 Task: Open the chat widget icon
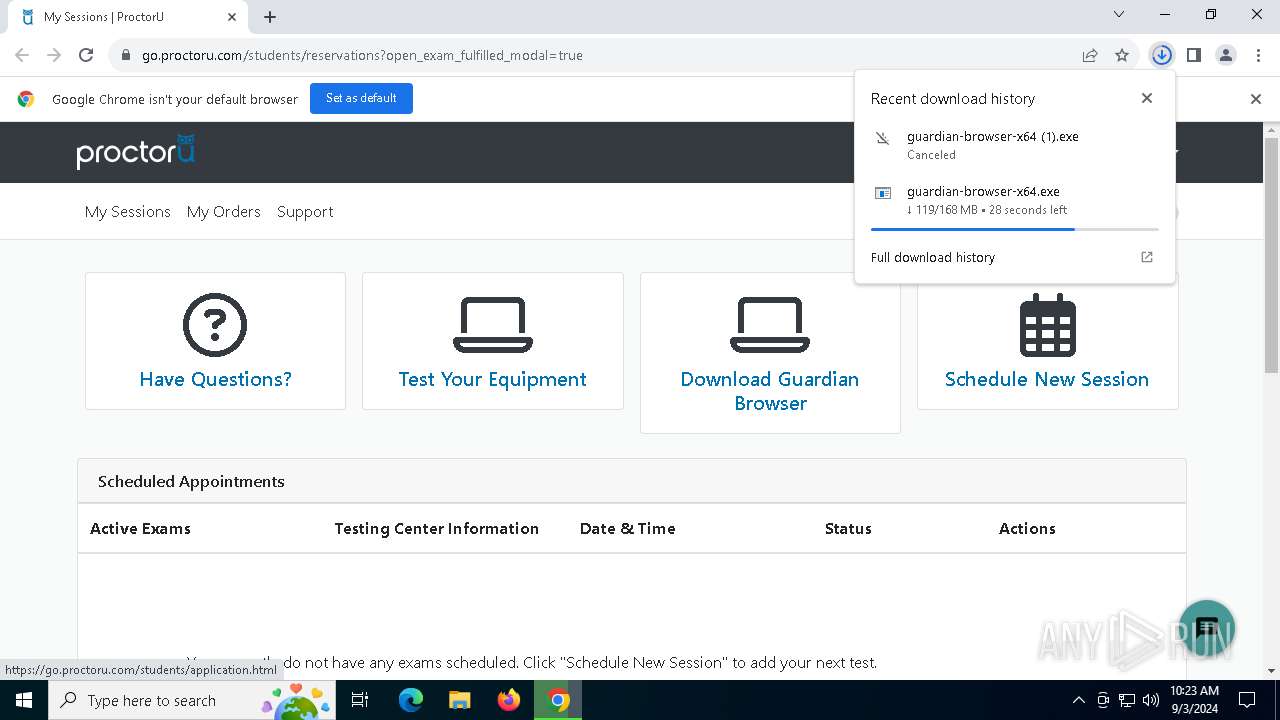pyautogui.click(x=1207, y=628)
